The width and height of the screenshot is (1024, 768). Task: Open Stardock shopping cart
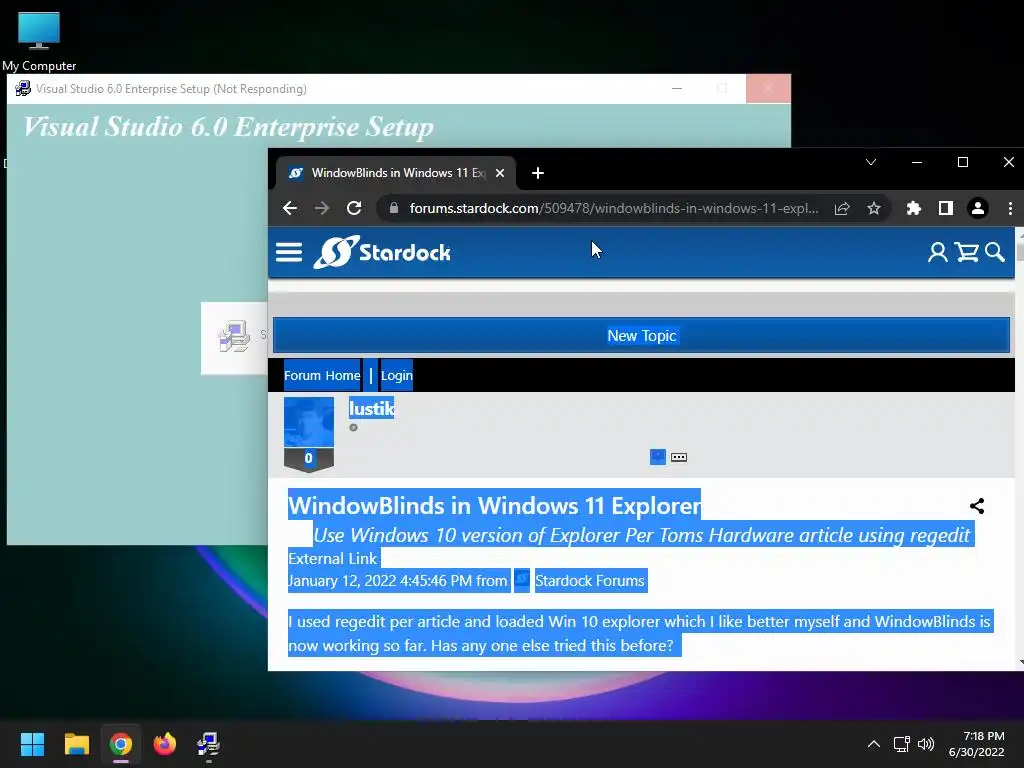(x=967, y=252)
